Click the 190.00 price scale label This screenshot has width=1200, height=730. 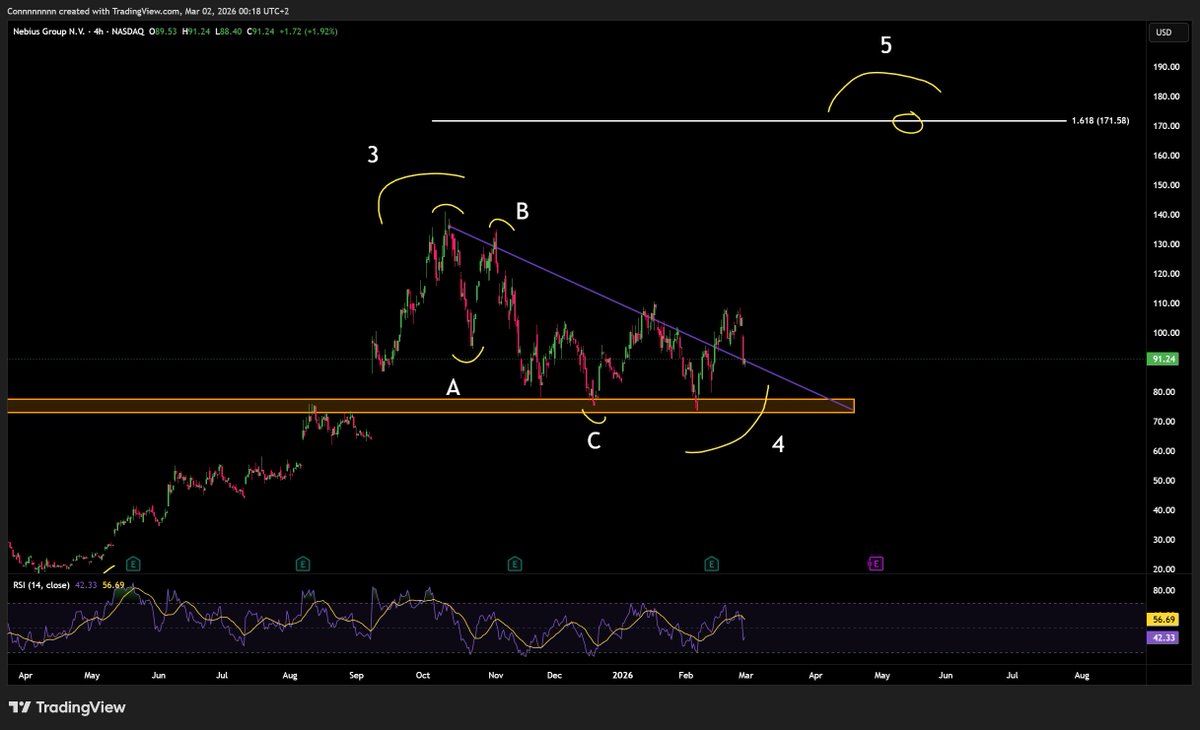(x=1165, y=68)
